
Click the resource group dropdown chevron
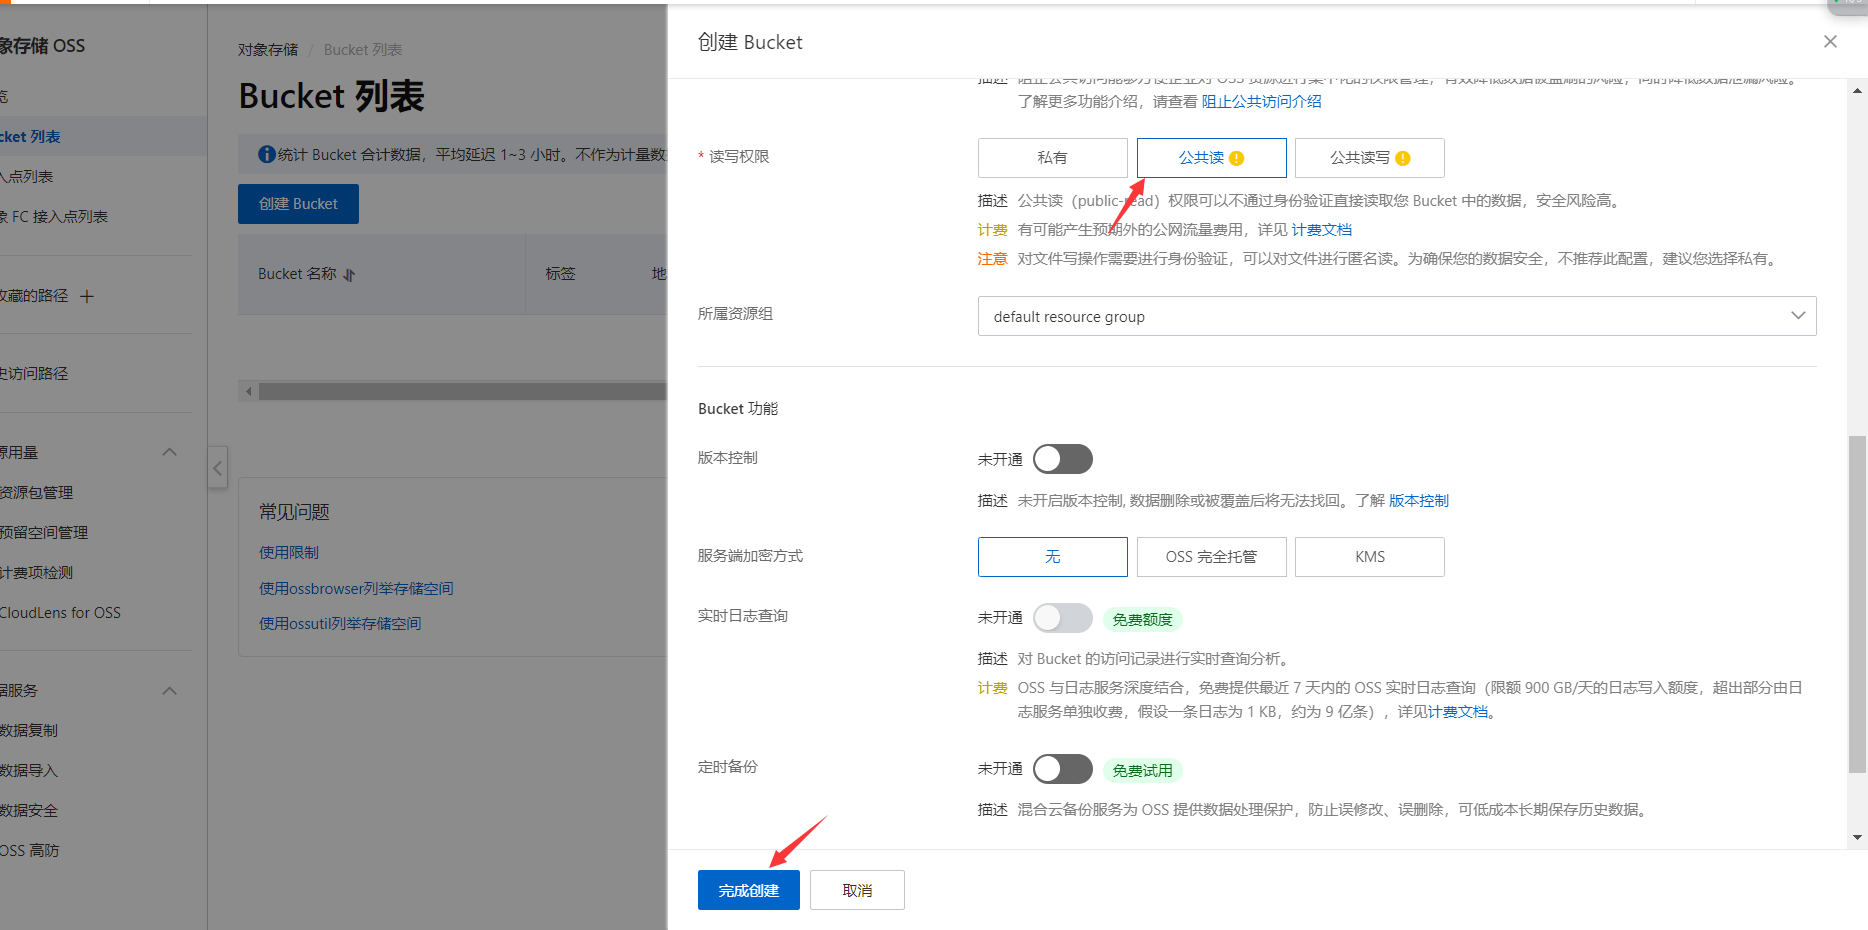(1798, 316)
